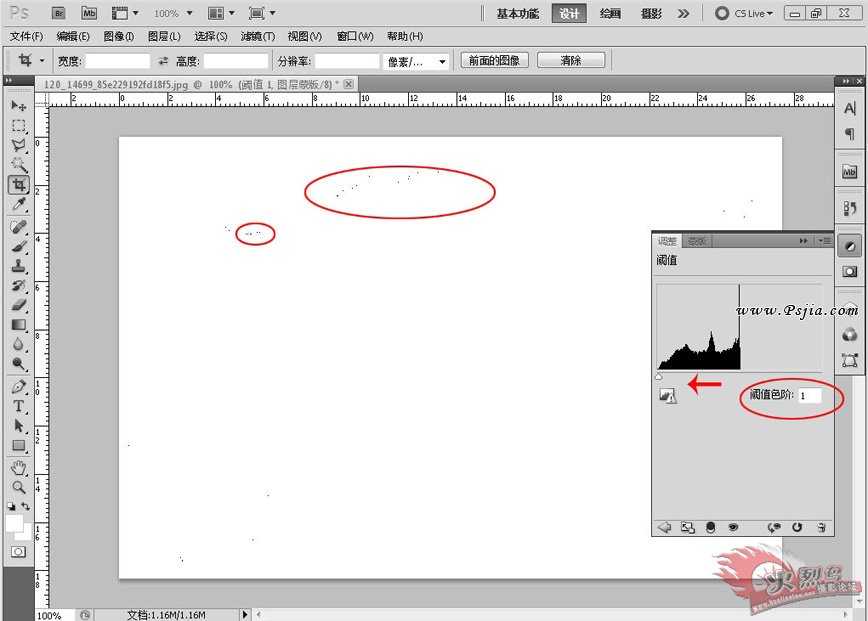
Task: Select the Crop tool in toolbox
Action: point(18,185)
